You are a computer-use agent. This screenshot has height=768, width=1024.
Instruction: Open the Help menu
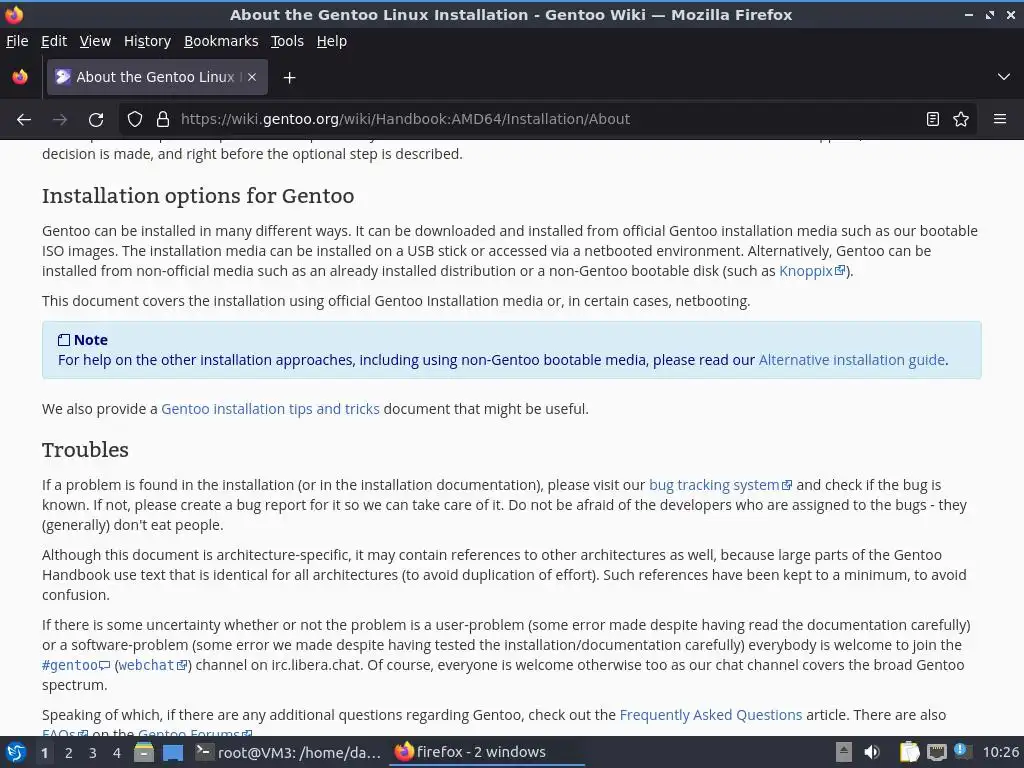pyautogui.click(x=332, y=41)
